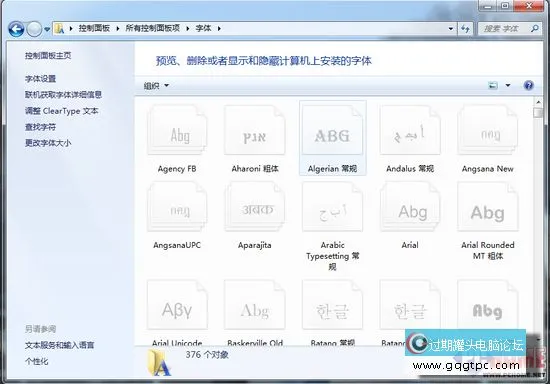Image resolution: width=550 pixels, height=384 pixels.
Task: Click the 376 个对象 status text
Action: [x=207, y=355]
